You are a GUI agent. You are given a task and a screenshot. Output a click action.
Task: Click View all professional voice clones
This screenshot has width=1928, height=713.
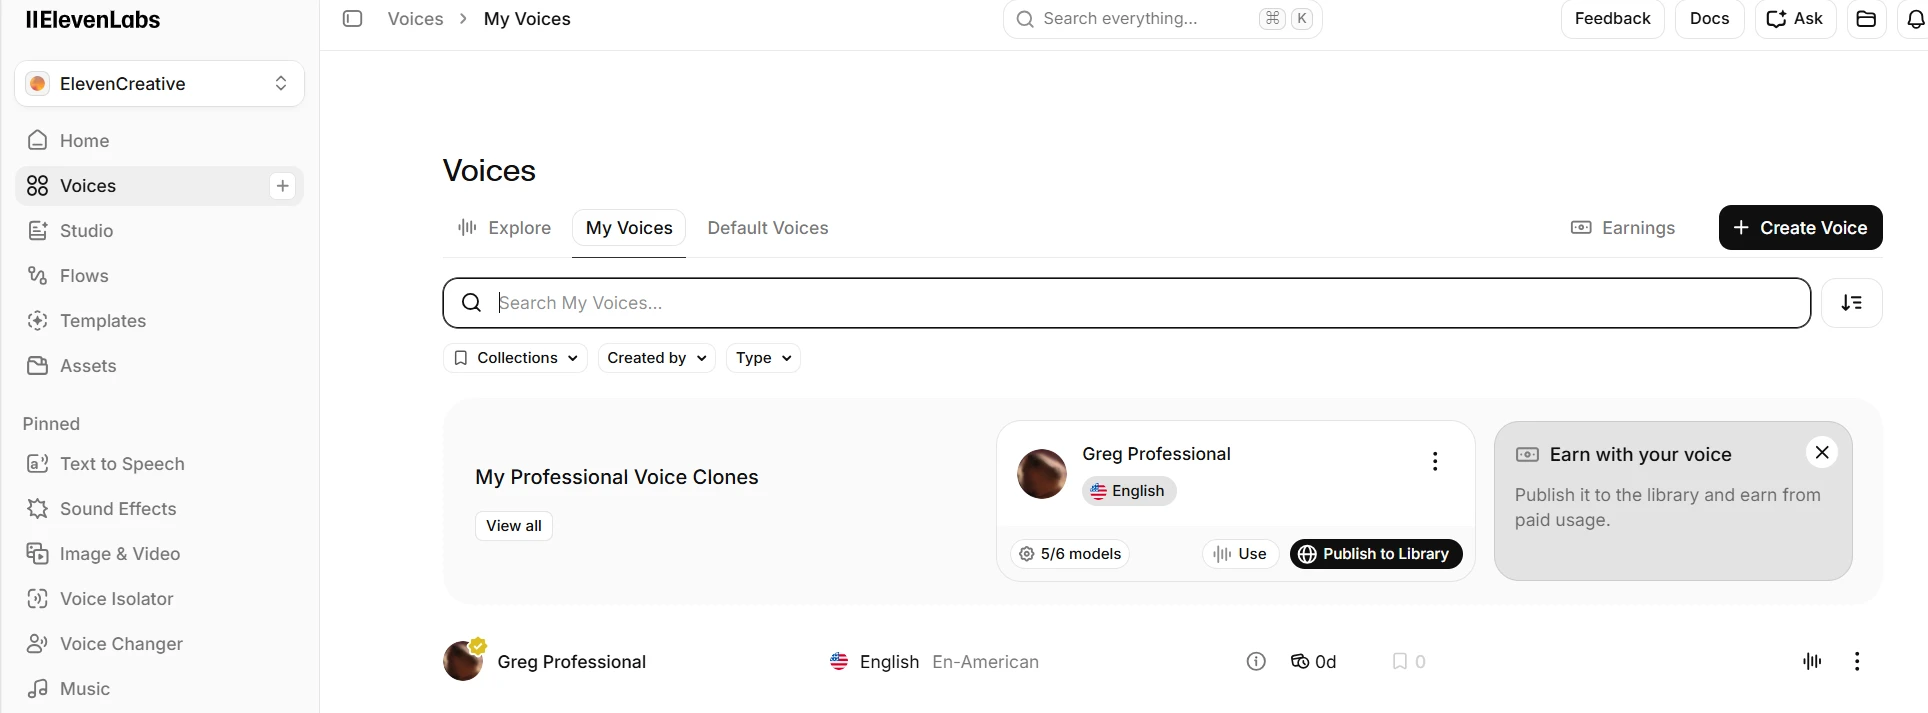514,526
